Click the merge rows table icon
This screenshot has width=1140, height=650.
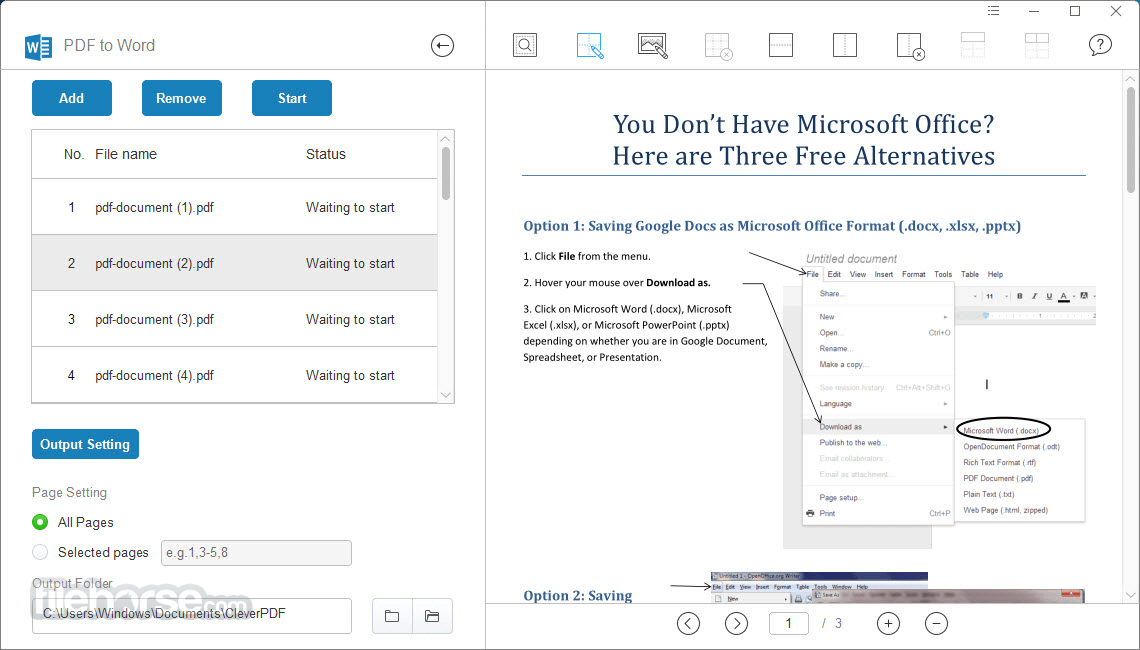pos(973,45)
